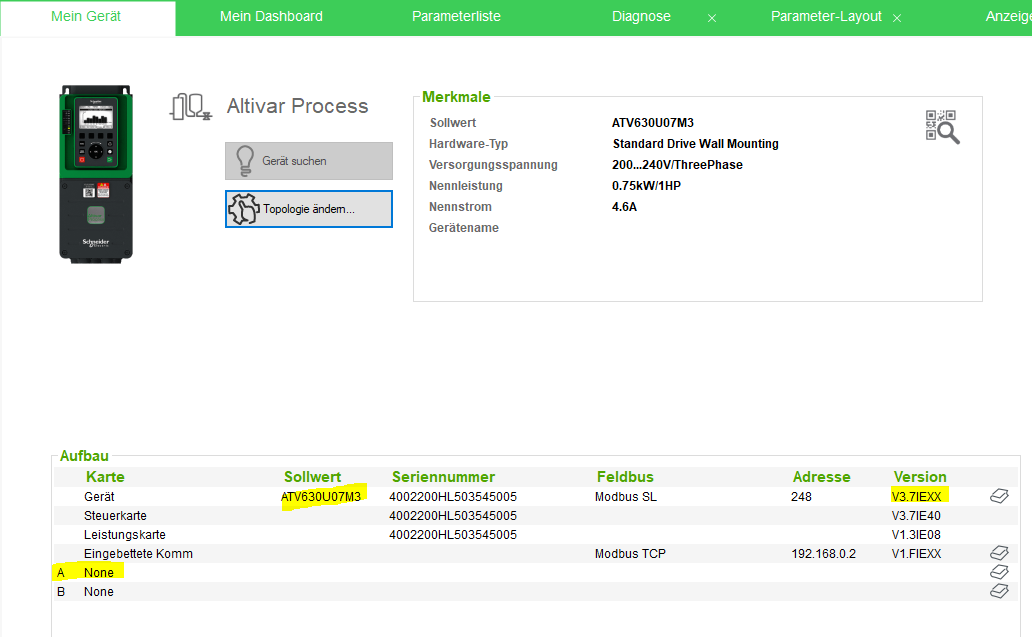Click address 248 cell
The image size is (1032, 637).
[x=801, y=497]
